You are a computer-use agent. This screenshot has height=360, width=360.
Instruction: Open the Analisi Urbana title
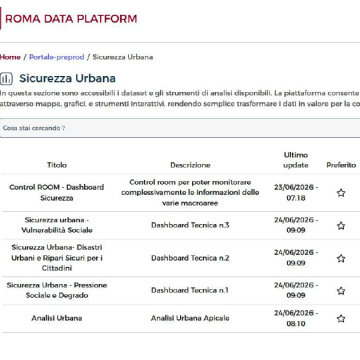coord(57,318)
